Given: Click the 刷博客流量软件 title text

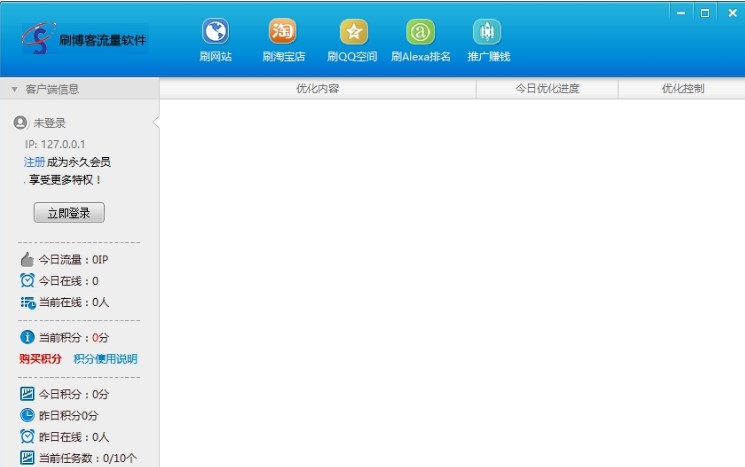Looking at the screenshot, I should click(x=103, y=40).
